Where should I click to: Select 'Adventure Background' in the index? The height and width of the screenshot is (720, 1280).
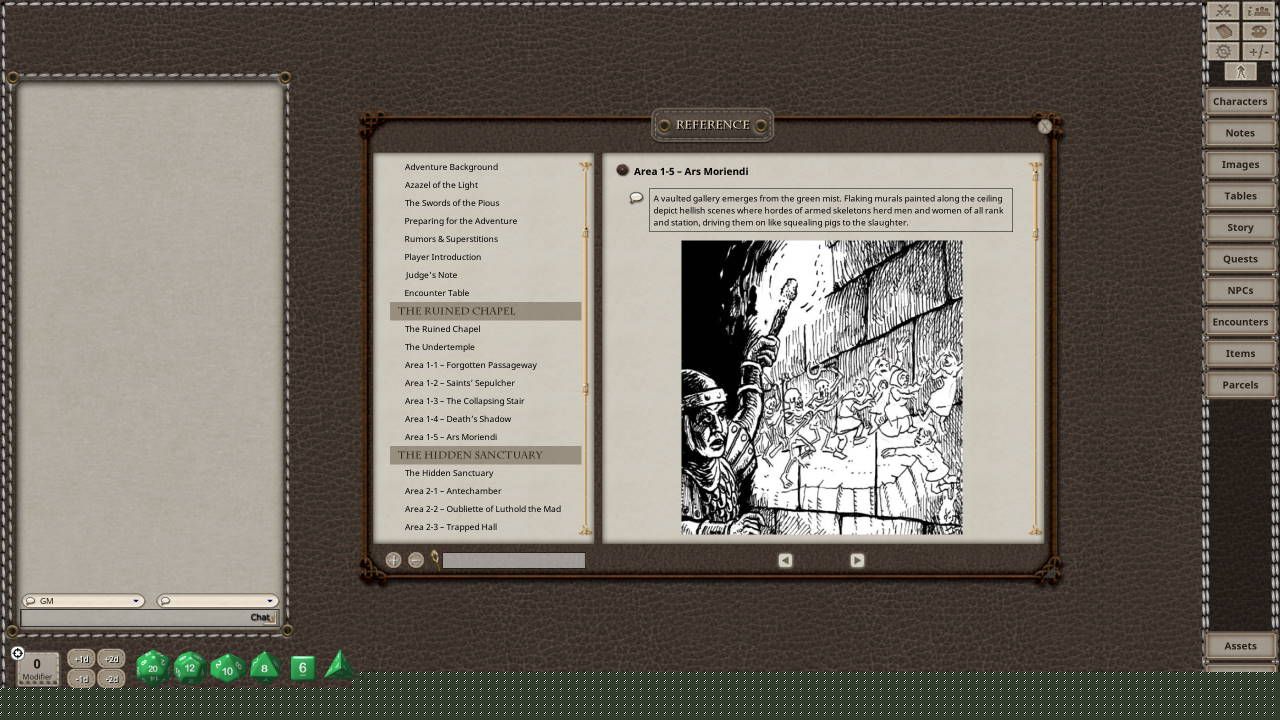coord(451,167)
